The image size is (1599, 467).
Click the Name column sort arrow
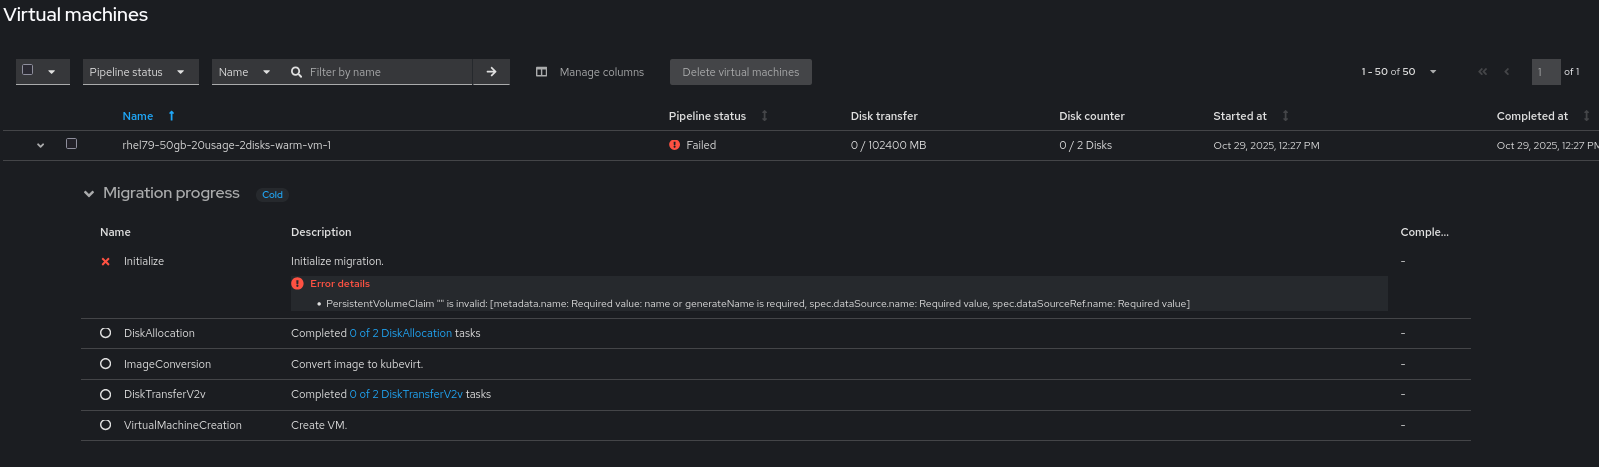(x=171, y=116)
